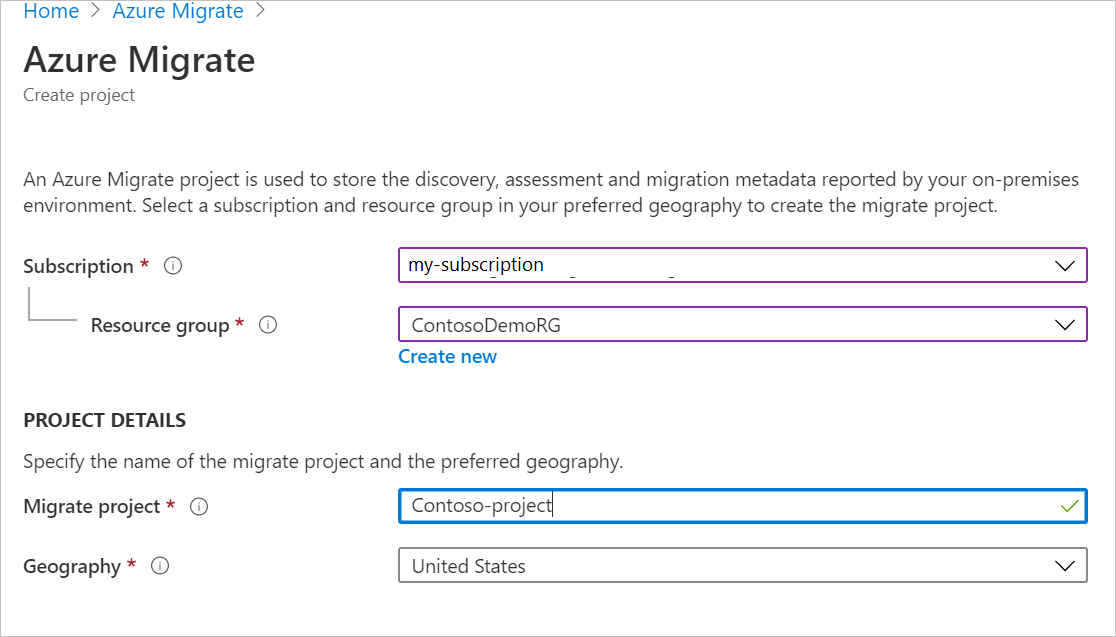Click the Geography dropdown chevron
1116x637 pixels.
[x=1066, y=565]
